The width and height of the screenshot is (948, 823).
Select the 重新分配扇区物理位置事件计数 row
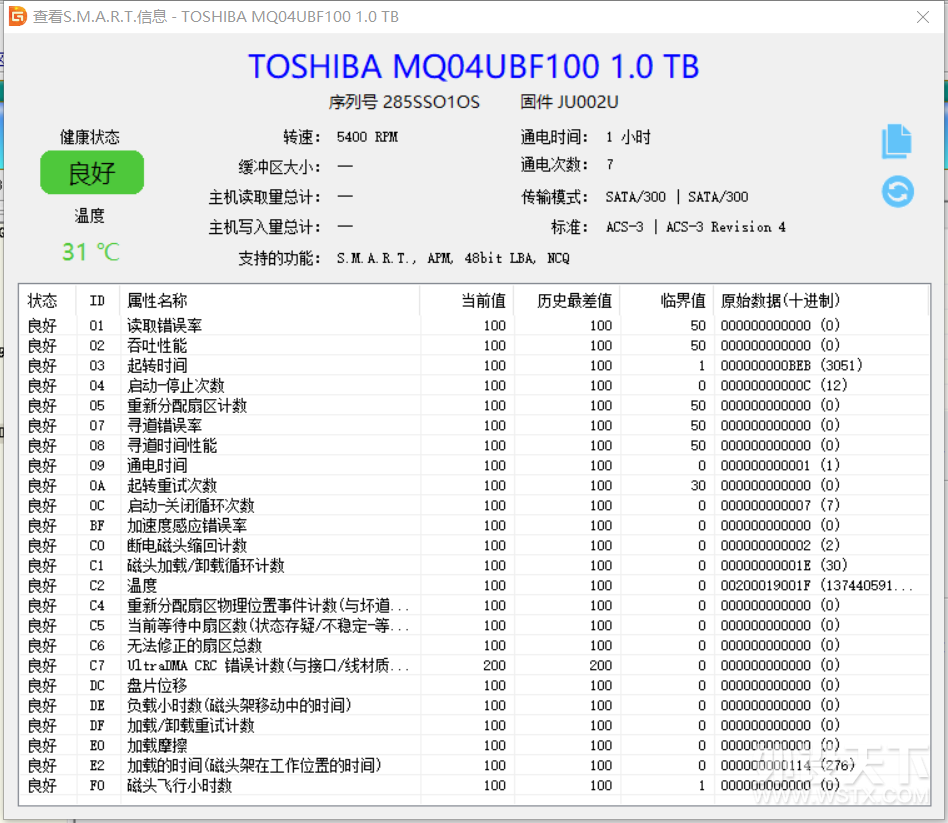(x=475, y=605)
